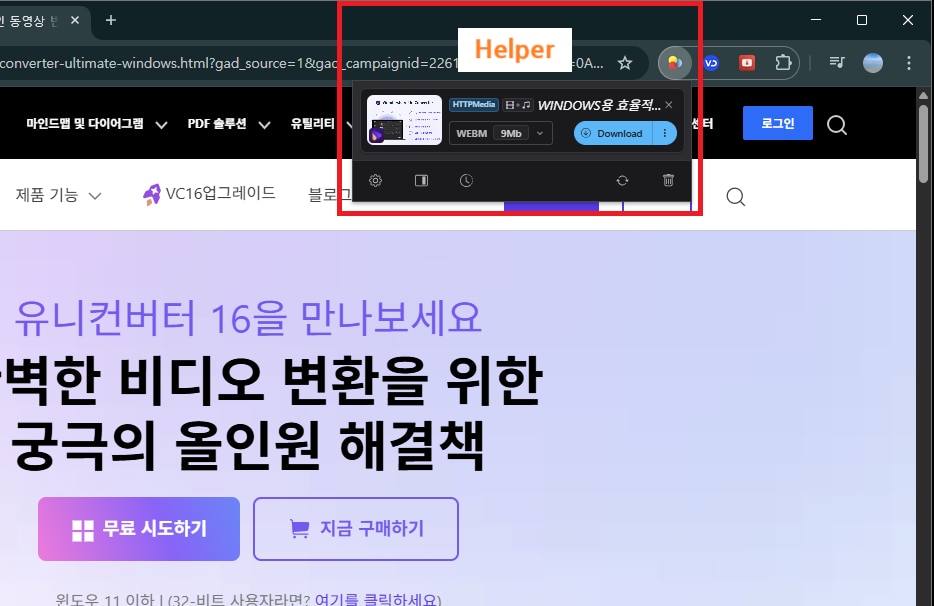Open the Chrome profile avatar
The height and width of the screenshot is (606, 934).
873,63
